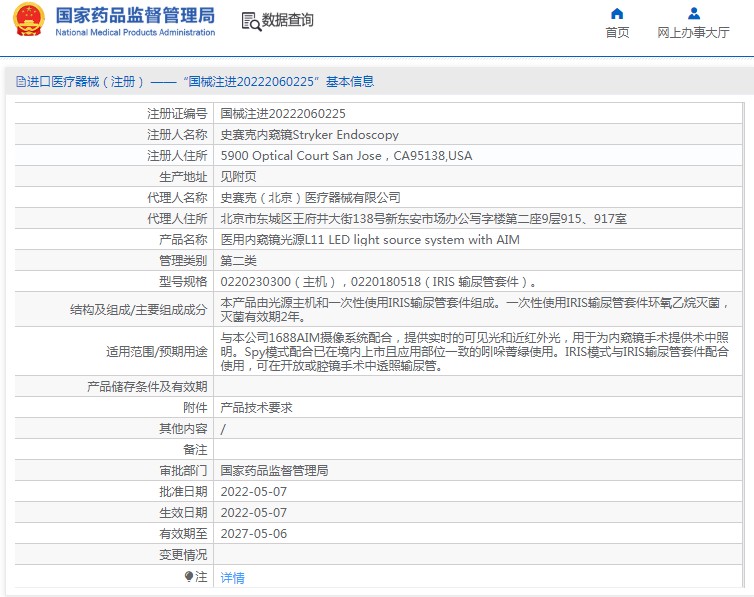Click the small icon before 进口医疗器械 header

point(19,81)
